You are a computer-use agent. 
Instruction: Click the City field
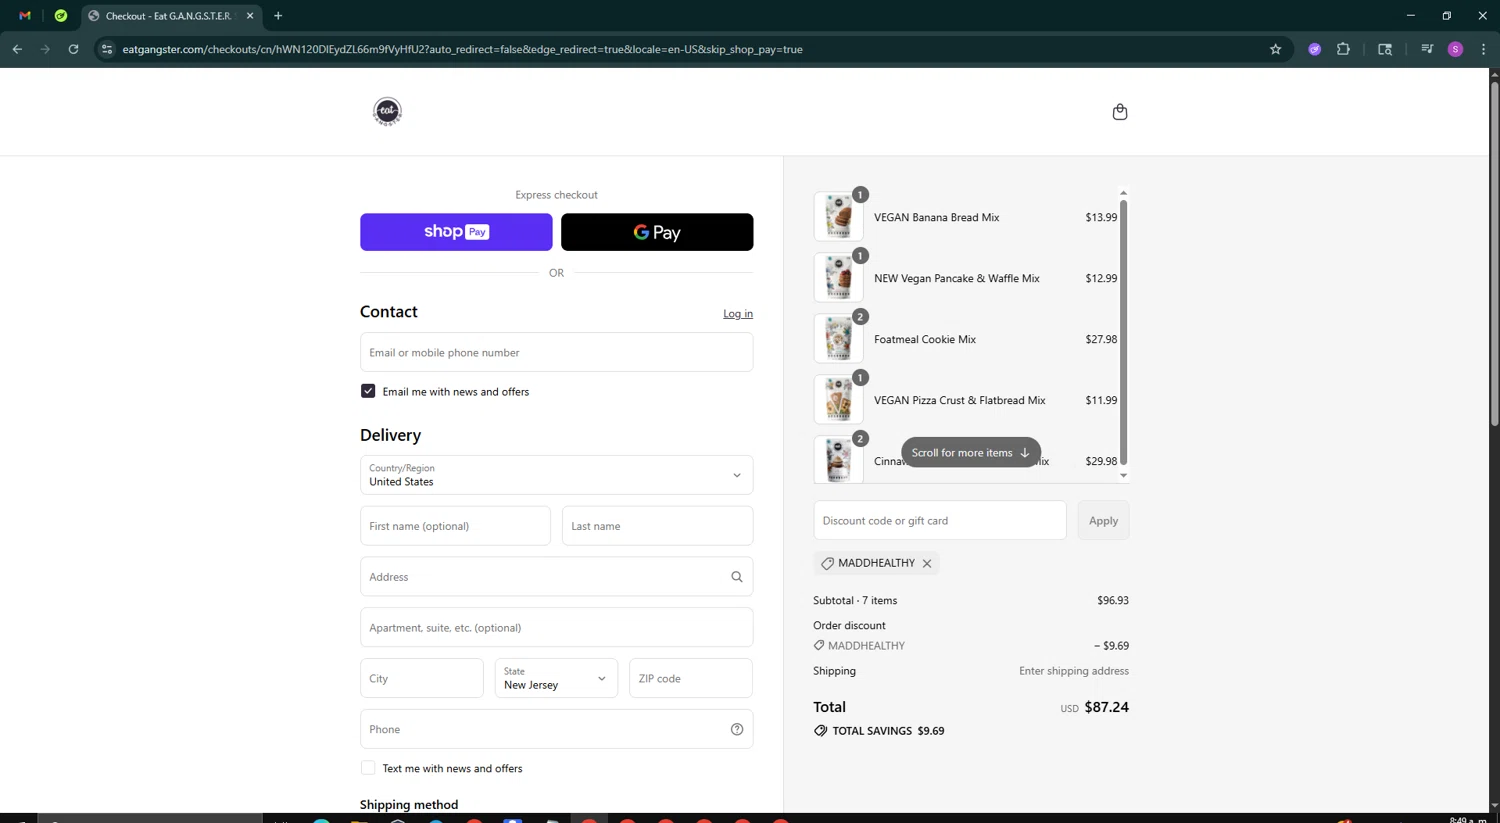(x=421, y=678)
